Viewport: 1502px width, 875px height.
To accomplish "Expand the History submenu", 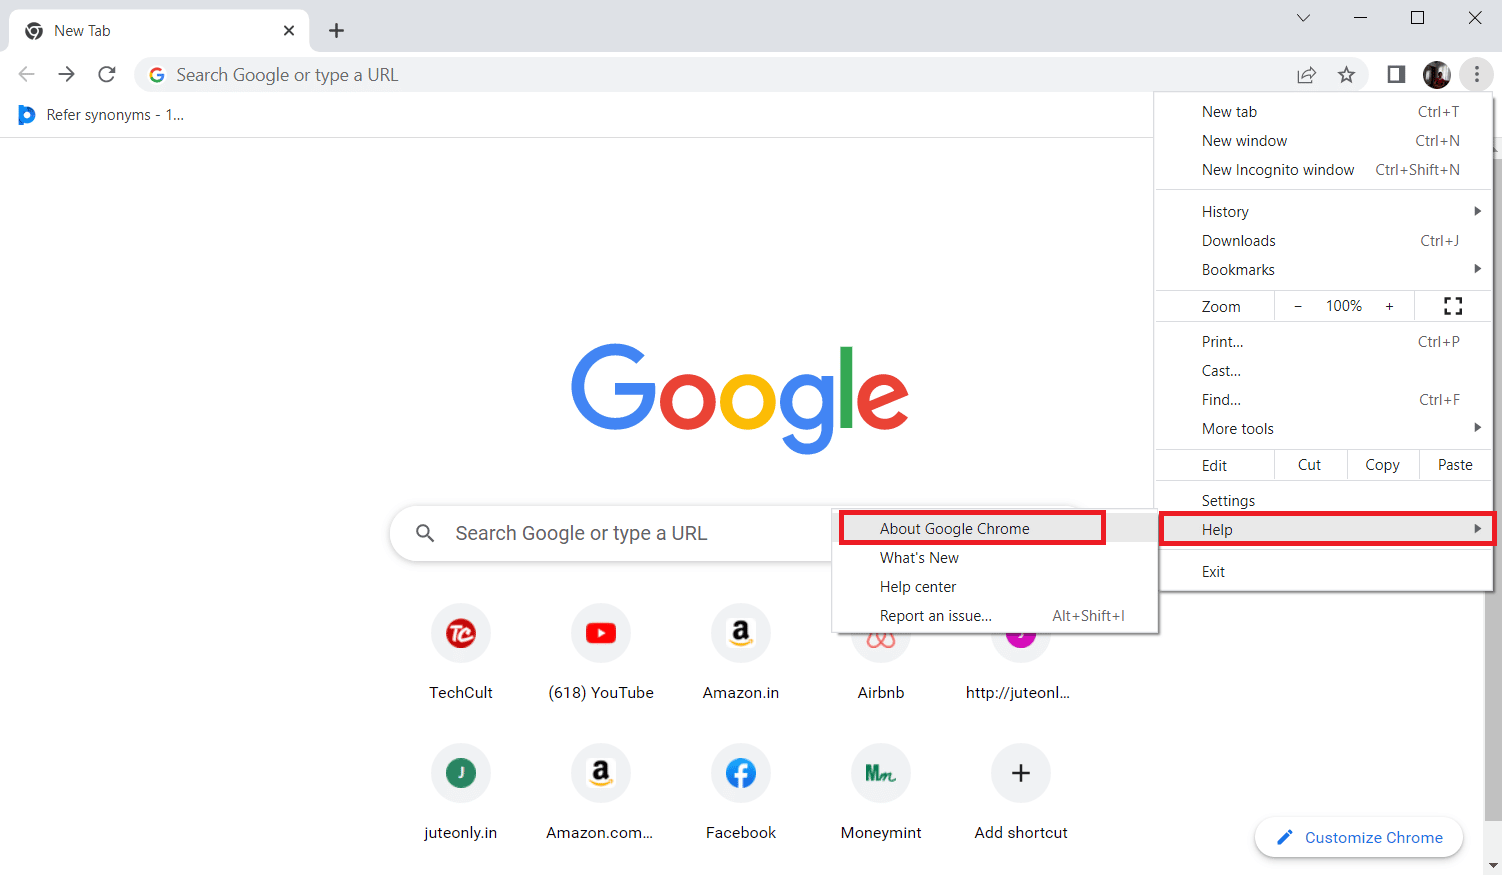I will coord(1324,212).
